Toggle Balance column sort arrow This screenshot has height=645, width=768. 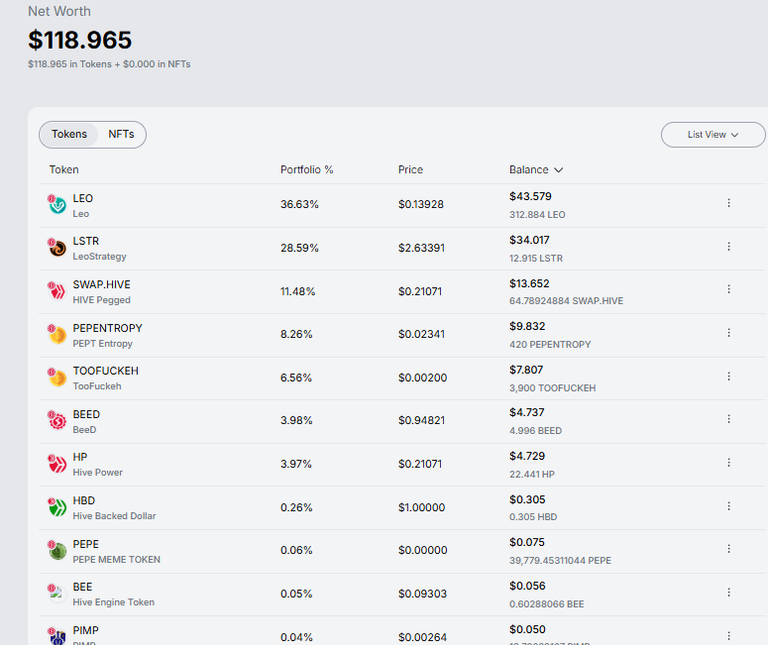pos(558,170)
